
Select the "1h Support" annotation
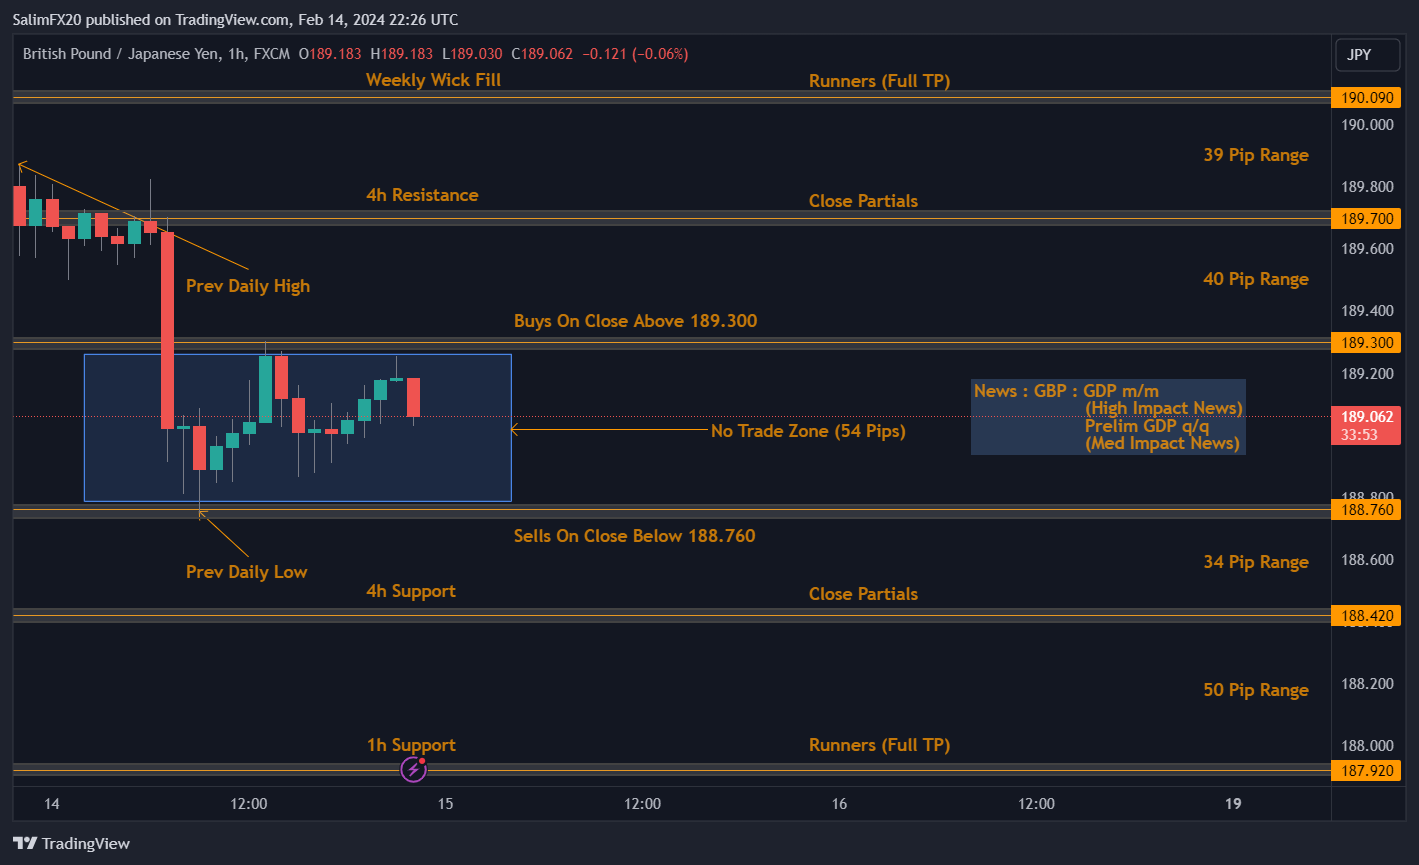(x=410, y=745)
